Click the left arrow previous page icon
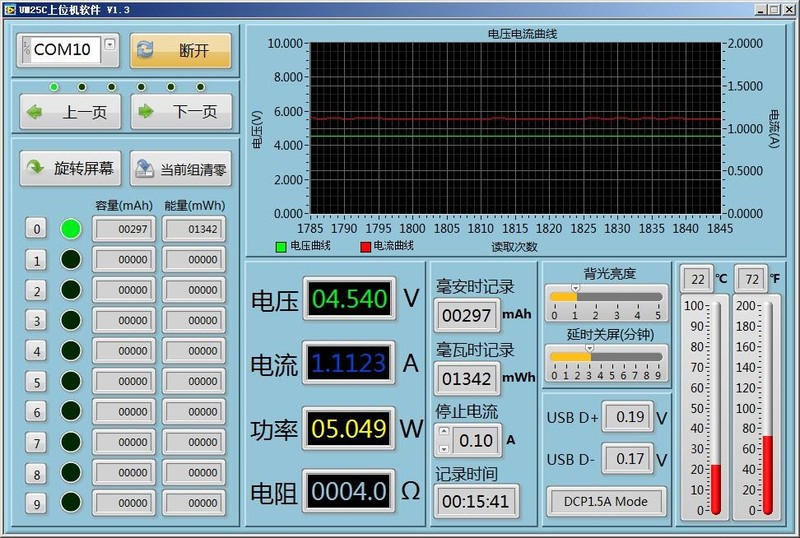The image size is (800, 538). point(37,112)
